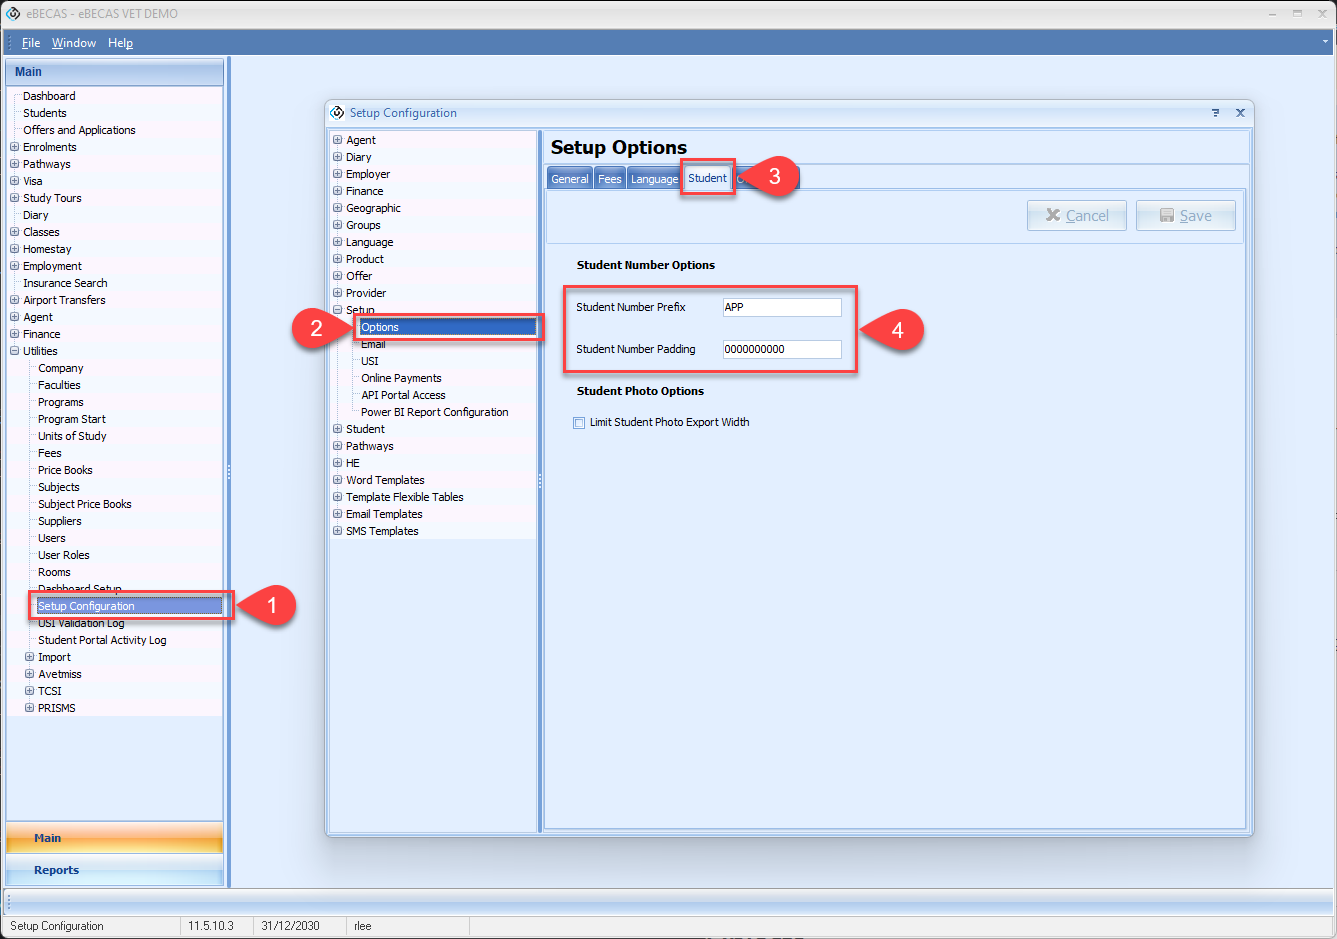
Task: Switch to the General tab
Action: click(569, 179)
